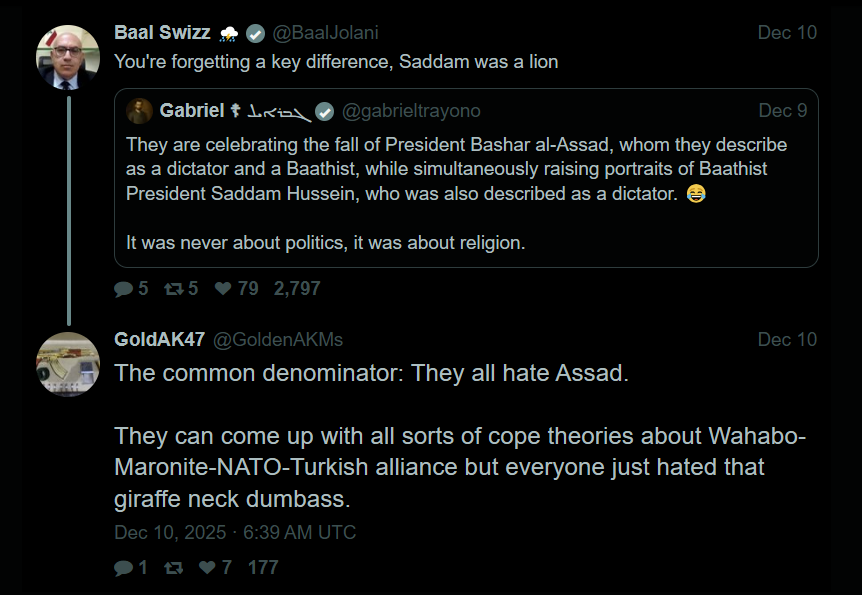The image size is (862, 595).
Task: Click the verified badge beside Baal Swizz
Action: [256, 33]
